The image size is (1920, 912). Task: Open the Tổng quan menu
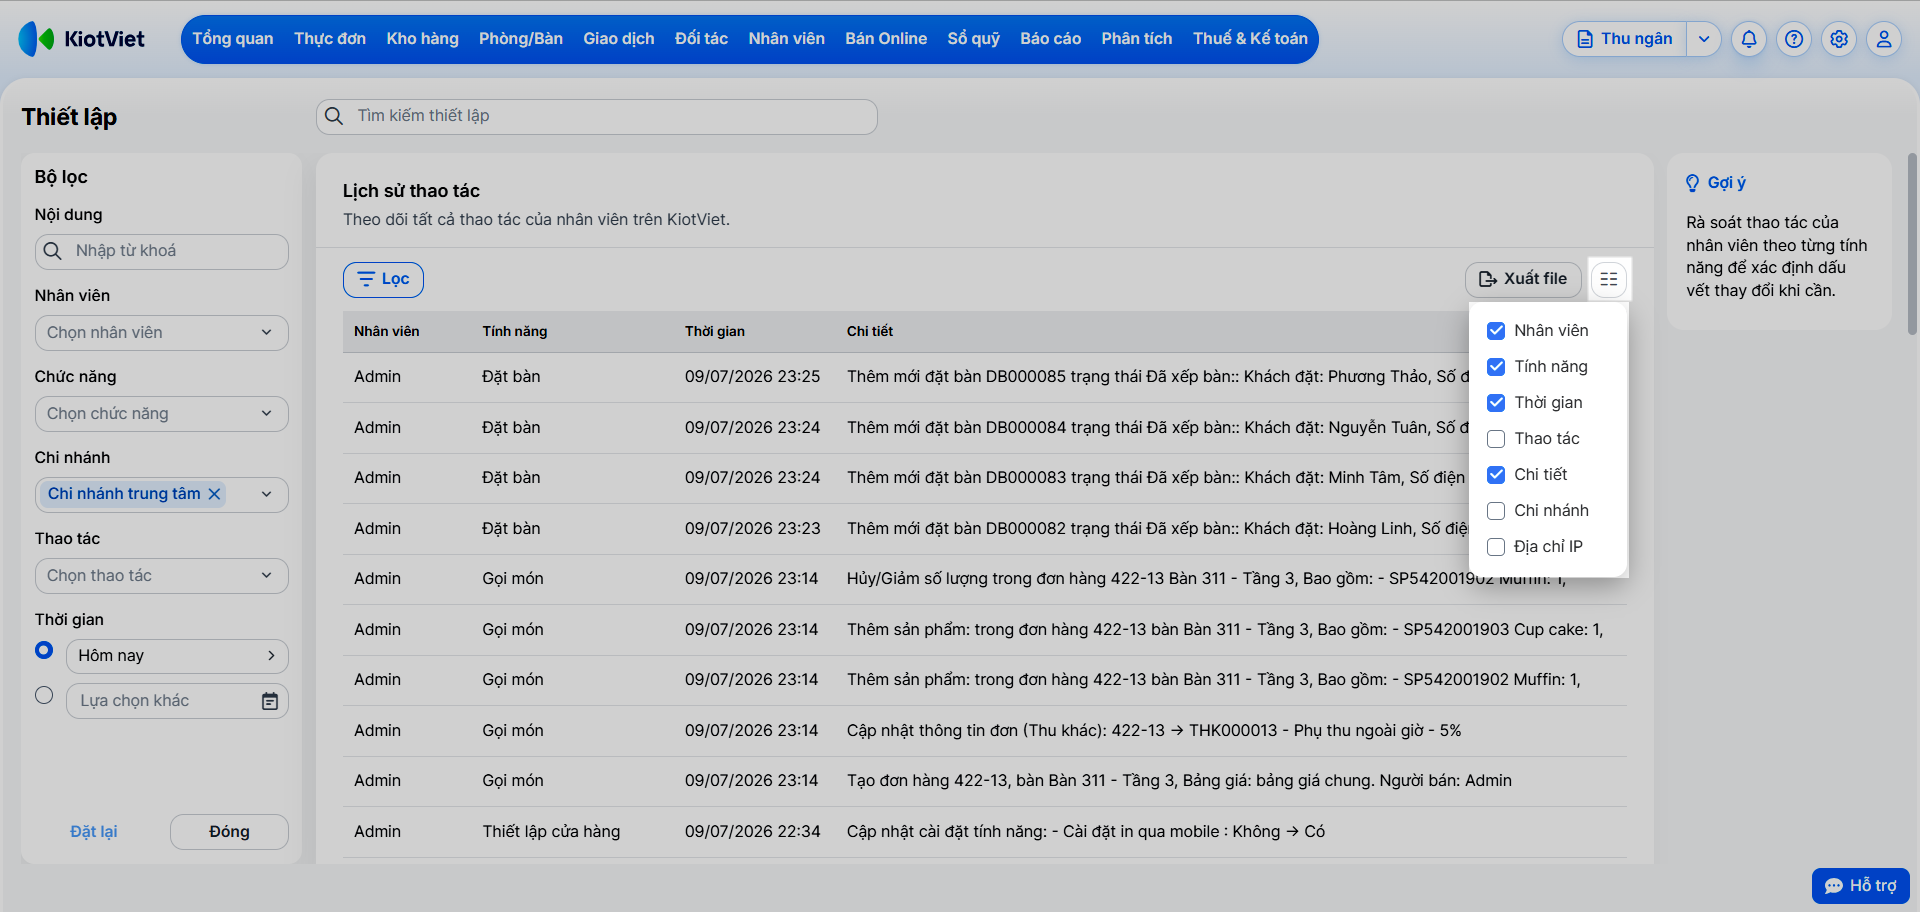(x=233, y=39)
